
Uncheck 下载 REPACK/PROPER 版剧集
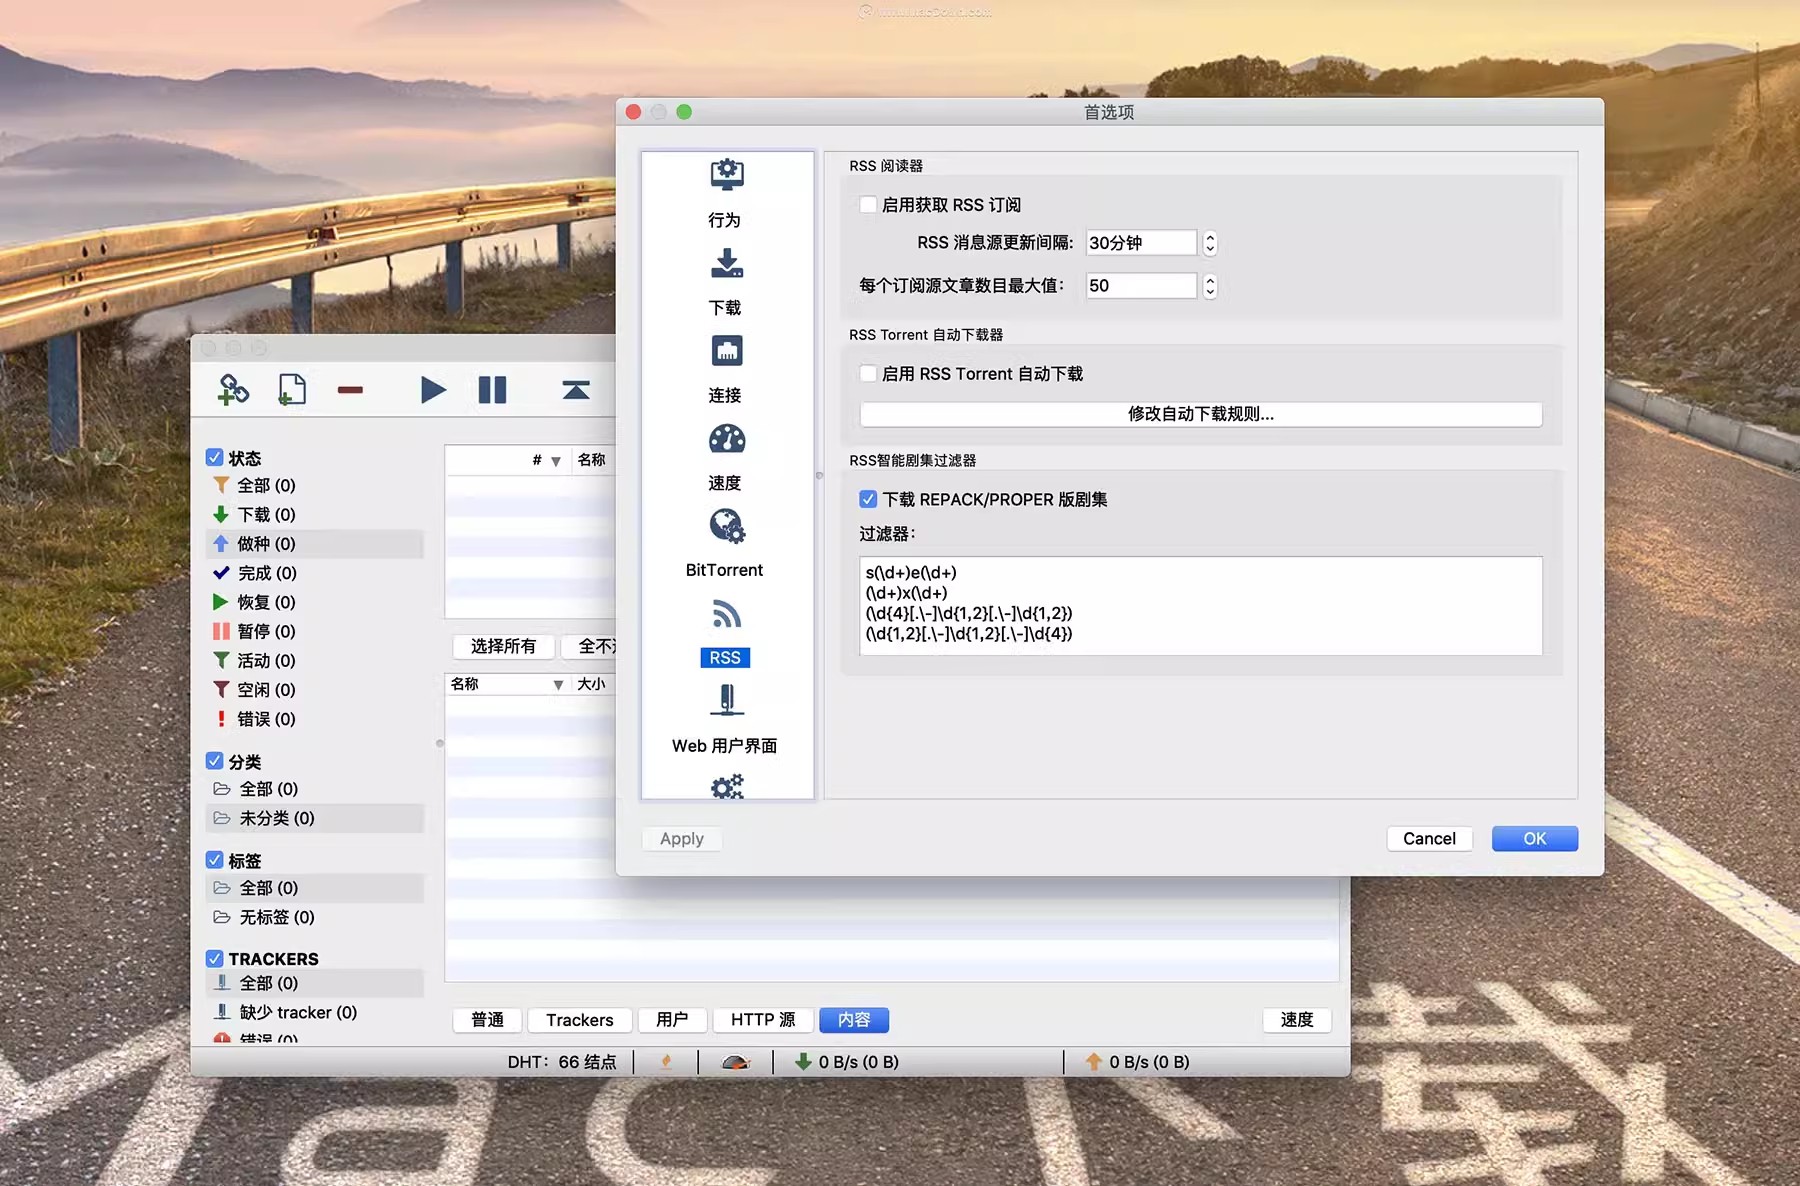point(867,499)
